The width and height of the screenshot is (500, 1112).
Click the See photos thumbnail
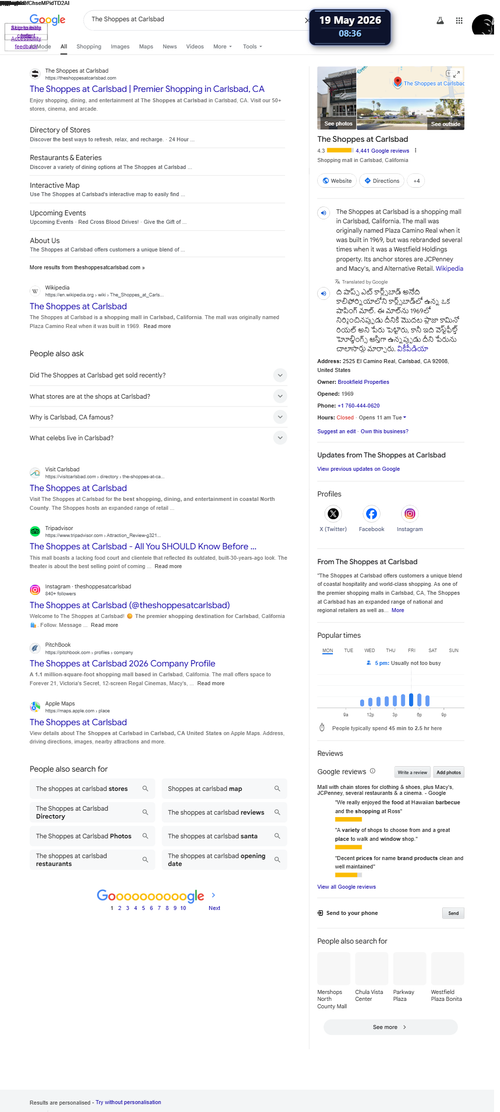pyautogui.click(x=337, y=98)
